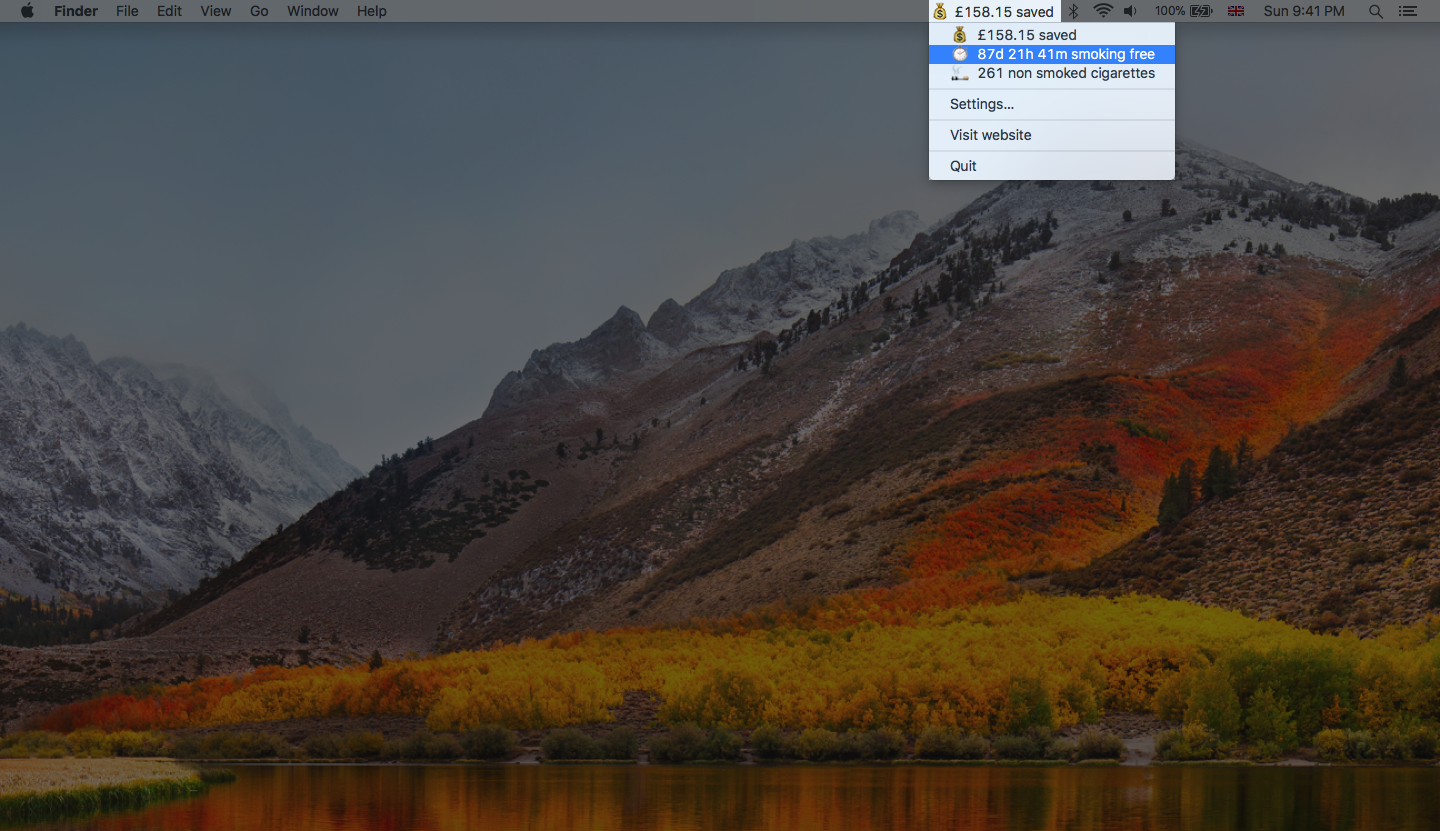The image size is (1440, 831).
Task: Click the money bag icon in the menu bar
Action: [x=940, y=11]
